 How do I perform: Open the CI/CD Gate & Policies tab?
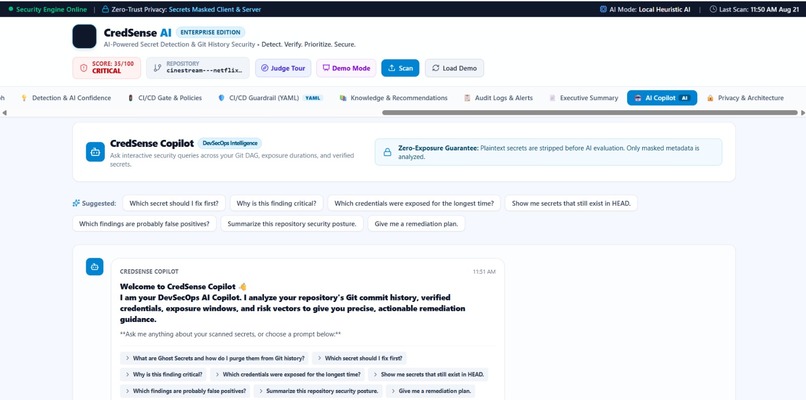(165, 98)
